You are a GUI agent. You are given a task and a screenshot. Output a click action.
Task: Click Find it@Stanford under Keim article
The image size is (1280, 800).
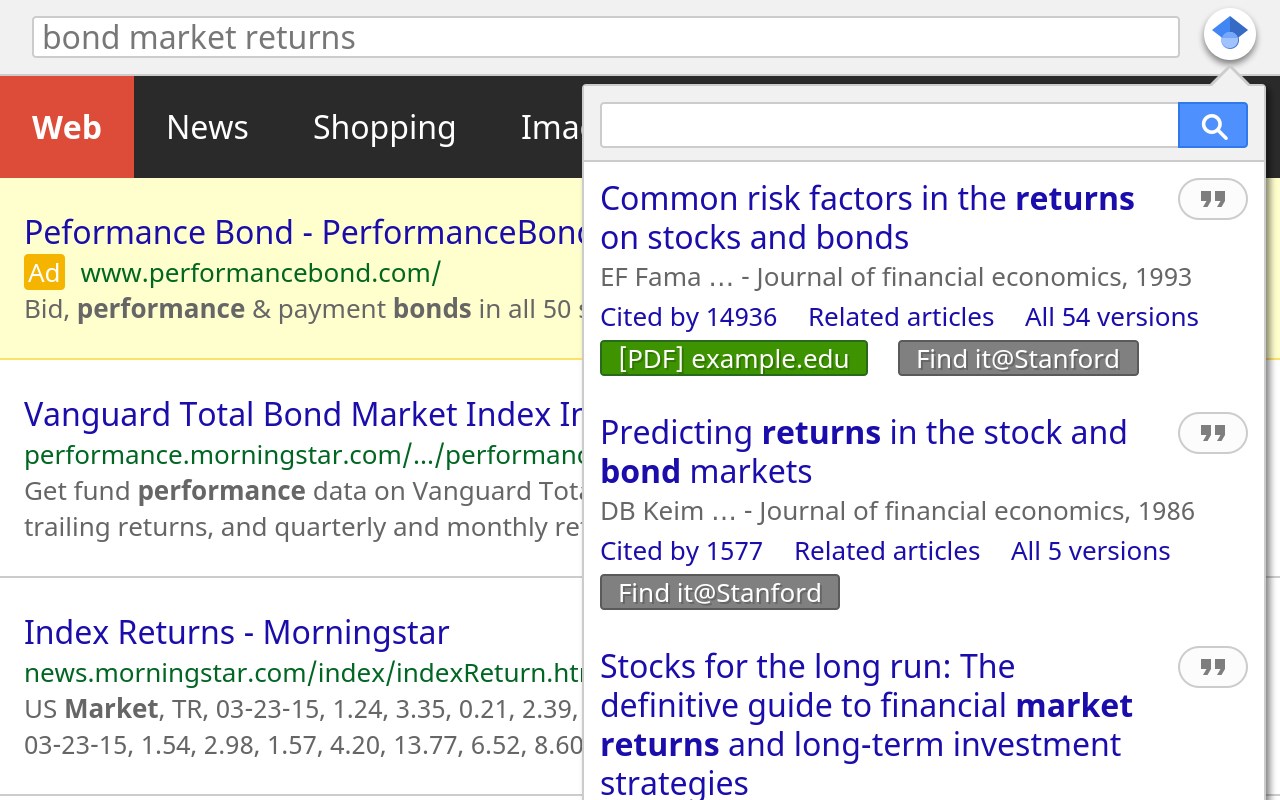720,593
